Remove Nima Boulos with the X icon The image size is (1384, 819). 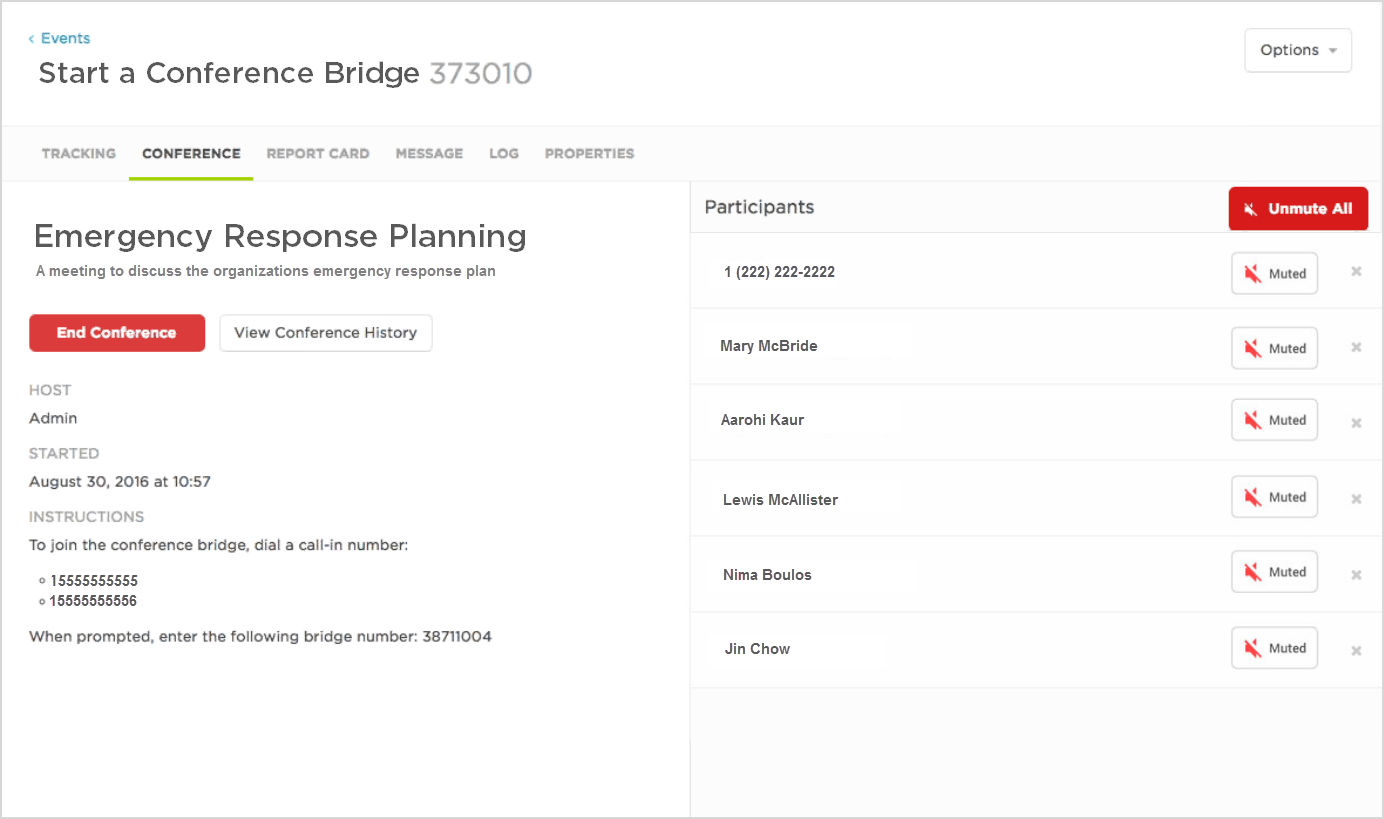pos(1356,575)
